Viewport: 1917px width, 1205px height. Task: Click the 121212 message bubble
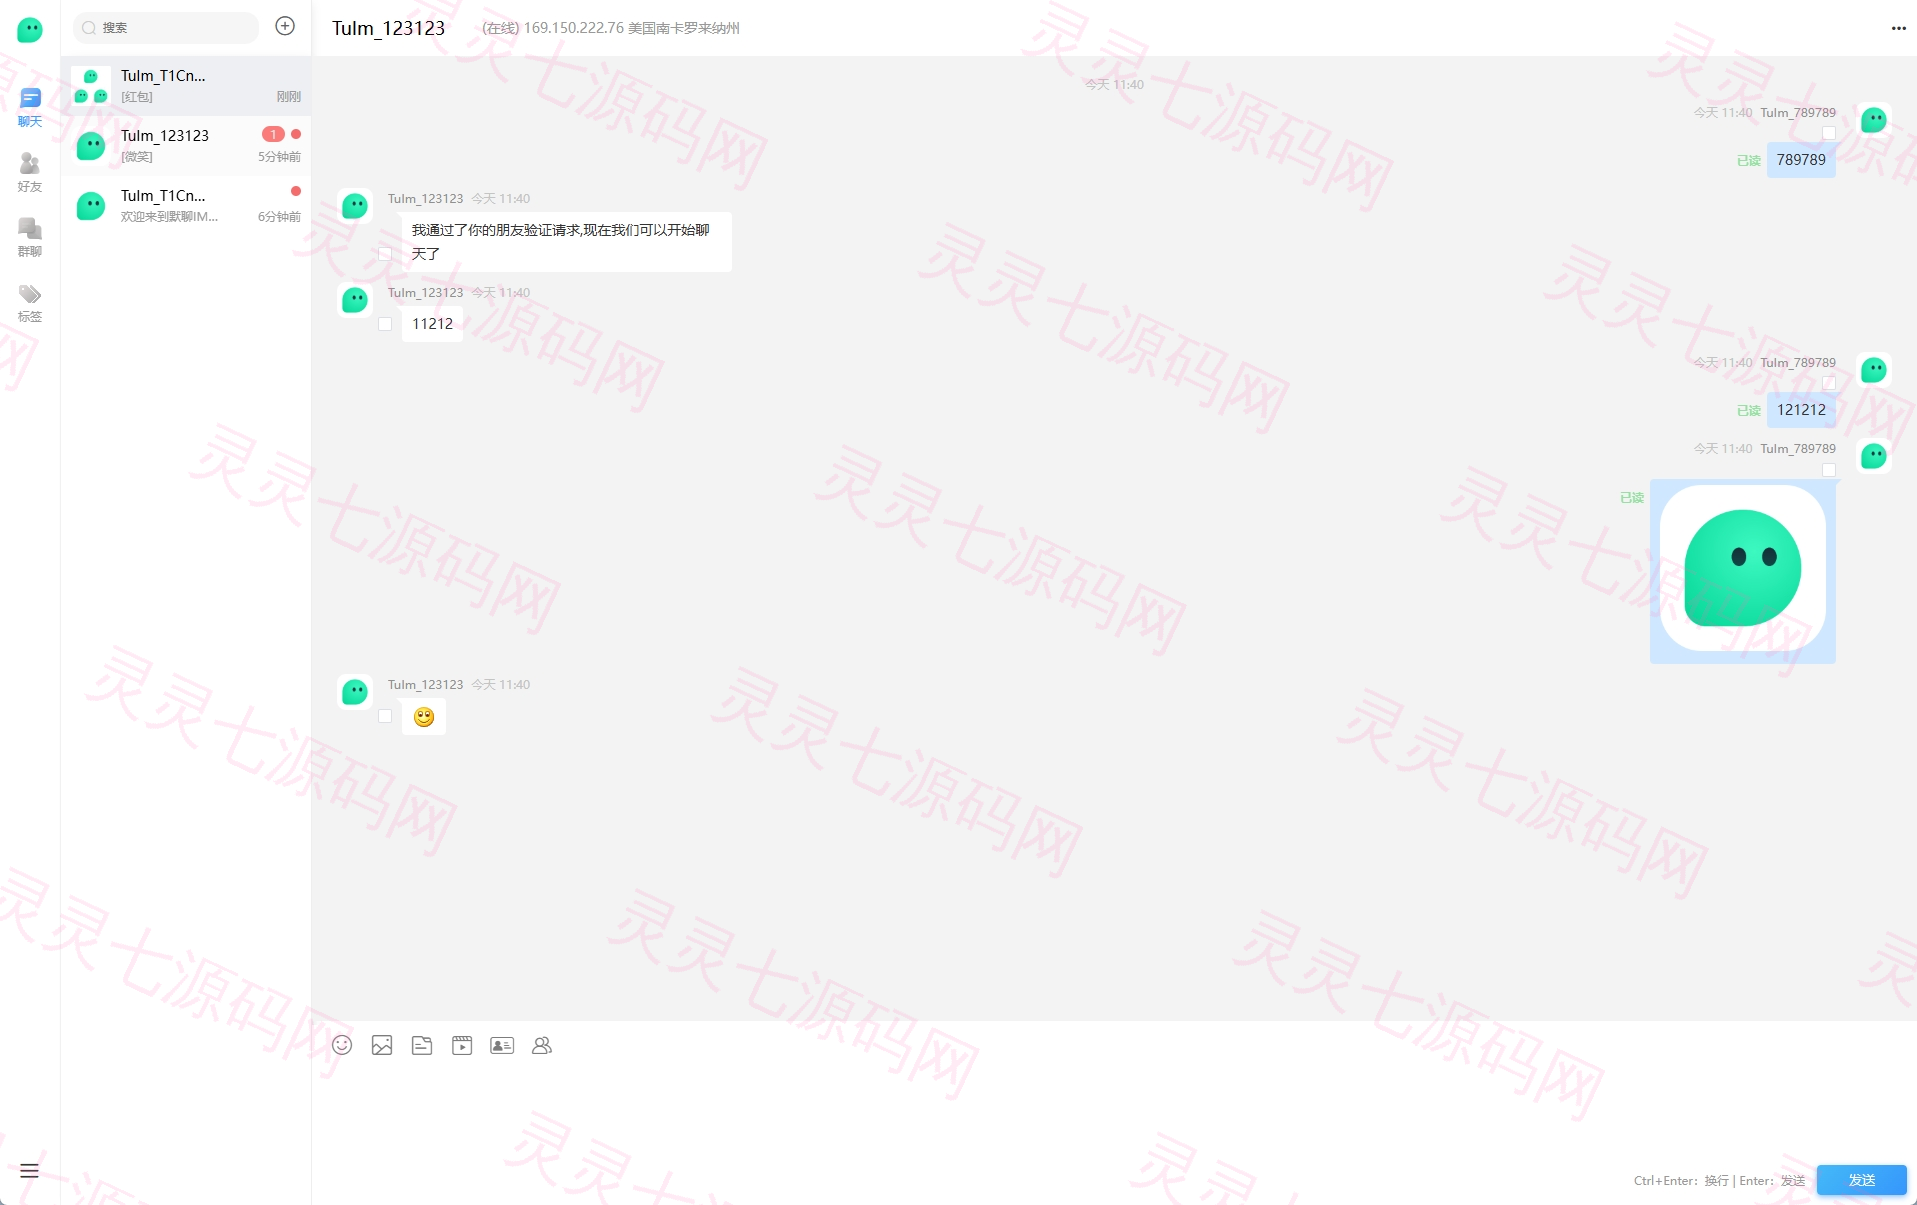pos(1801,410)
